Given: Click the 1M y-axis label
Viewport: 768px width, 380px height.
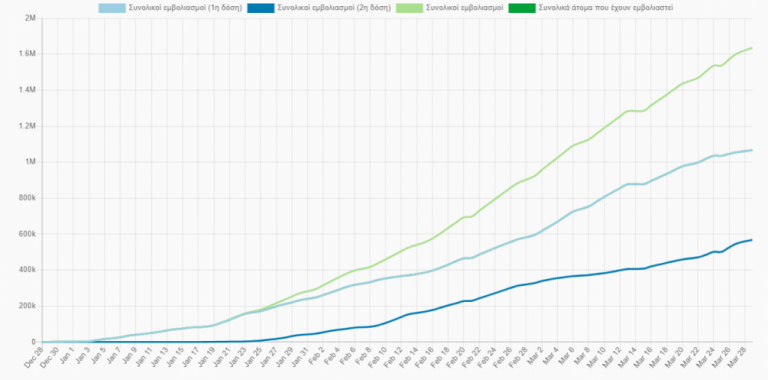Looking at the screenshot, I should click(x=31, y=162).
